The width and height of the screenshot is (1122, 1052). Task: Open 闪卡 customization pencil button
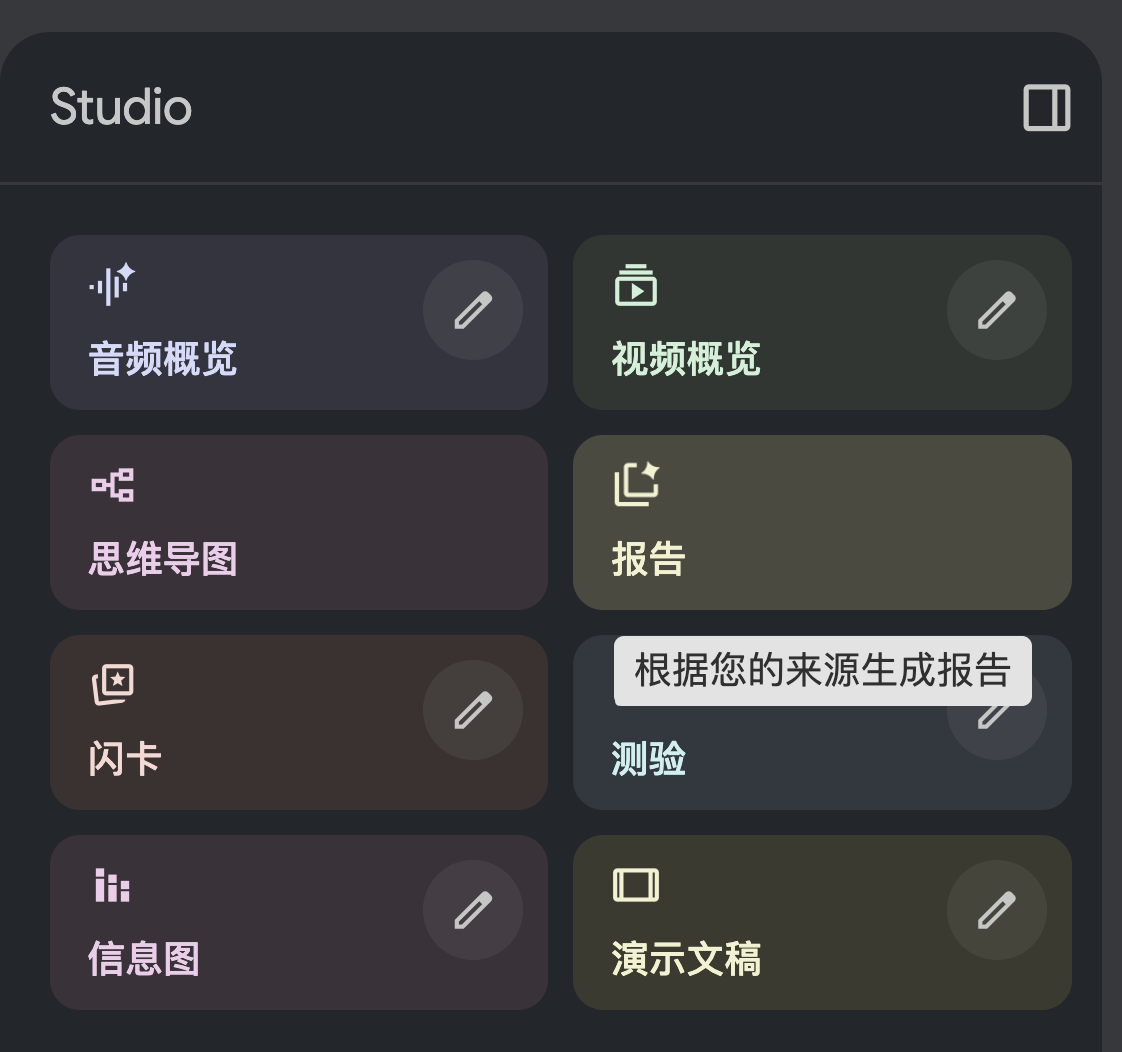pyautogui.click(x=473, y=710)
